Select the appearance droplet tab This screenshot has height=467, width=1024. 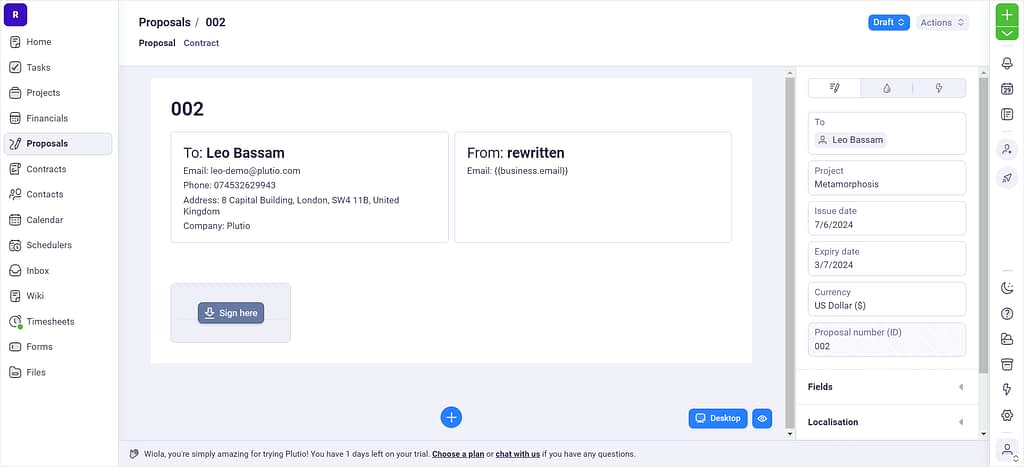coord(887,88)
